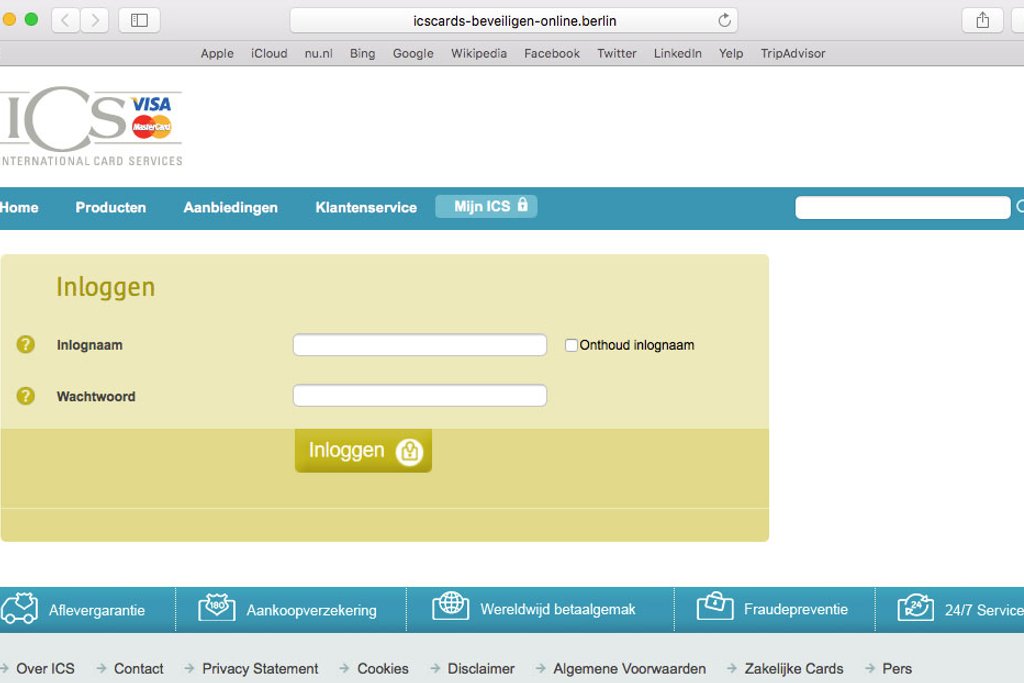The image size is (1024, 683).
Task: Click the help icon beside Inlognaam
Action: point(26,345)
